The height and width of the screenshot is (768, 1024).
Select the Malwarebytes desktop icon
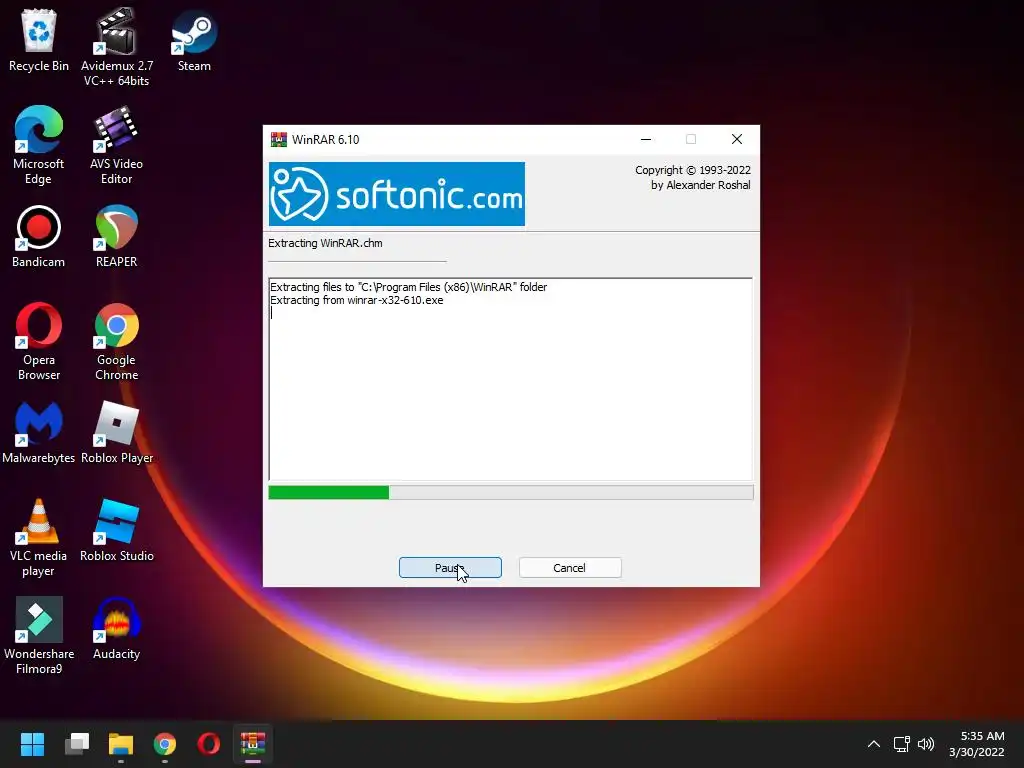(39, 432)
